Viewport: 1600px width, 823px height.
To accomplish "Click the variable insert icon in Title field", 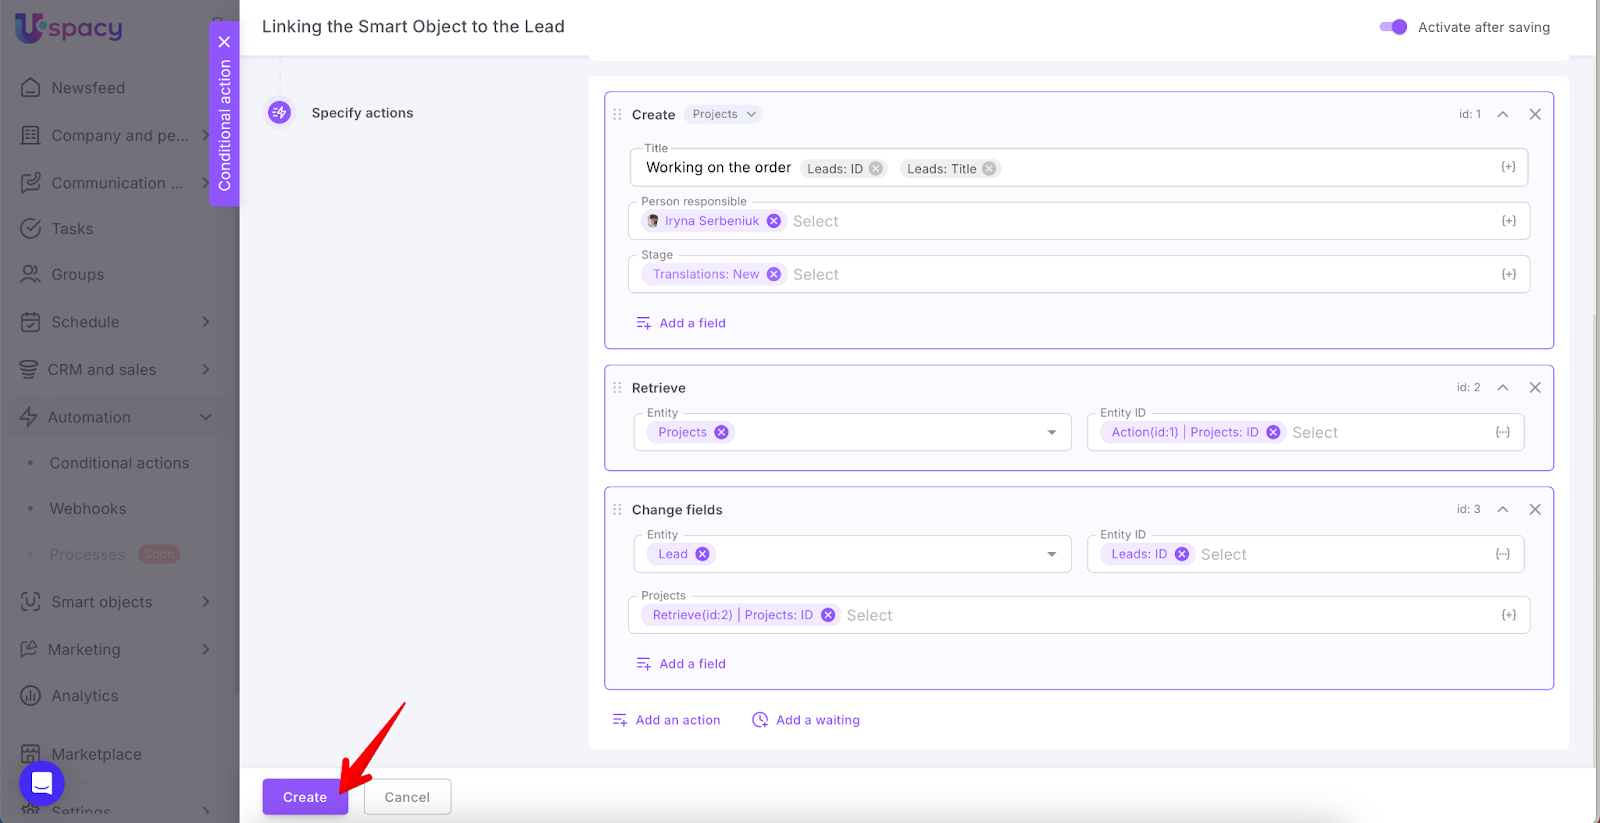I will pyautogui.click(x=1508, y=167).
